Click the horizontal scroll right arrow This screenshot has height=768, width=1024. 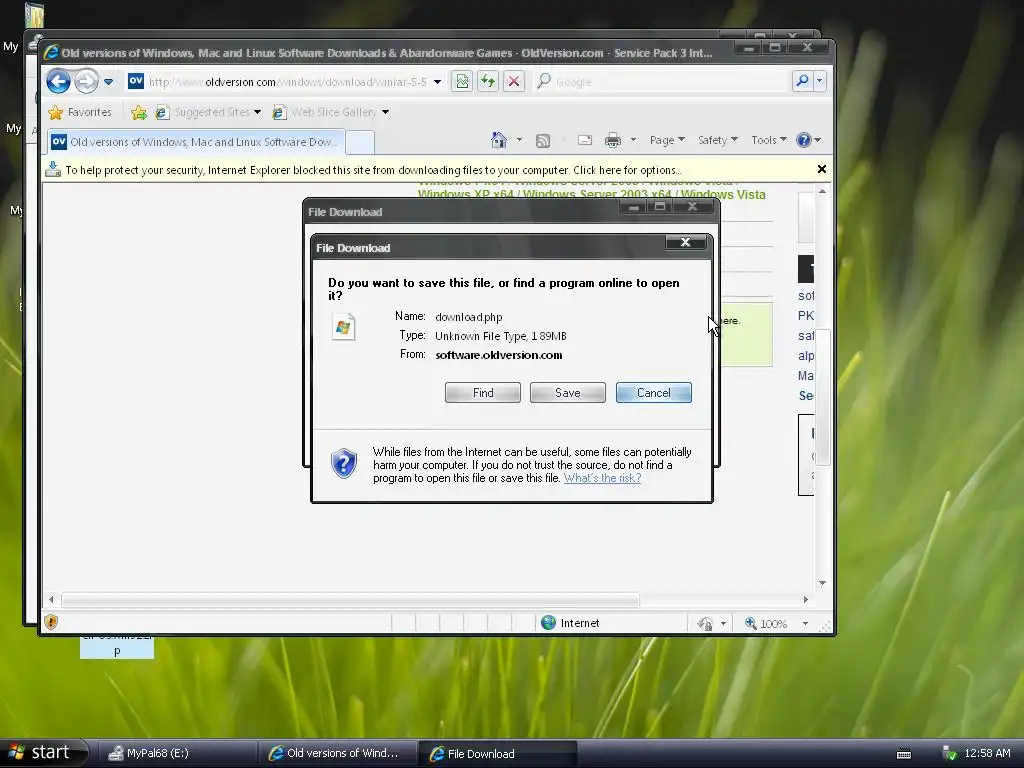click(806, 599)
